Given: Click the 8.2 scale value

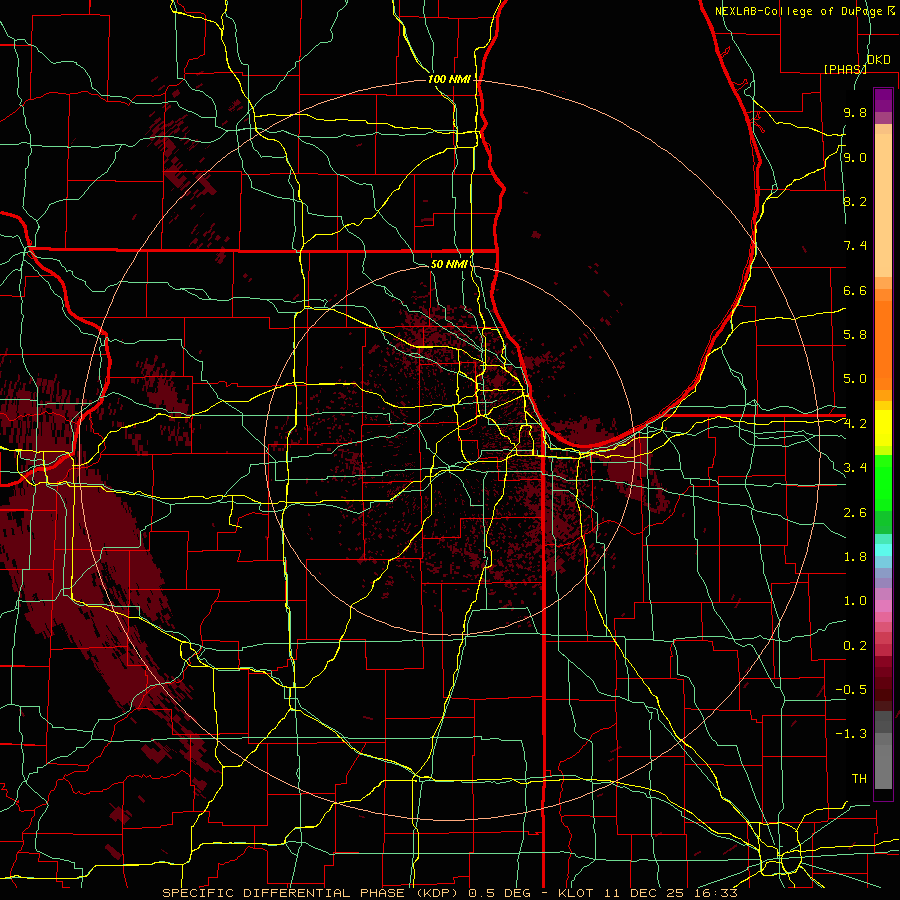Looking at the screenshot, I should (855, 201).
